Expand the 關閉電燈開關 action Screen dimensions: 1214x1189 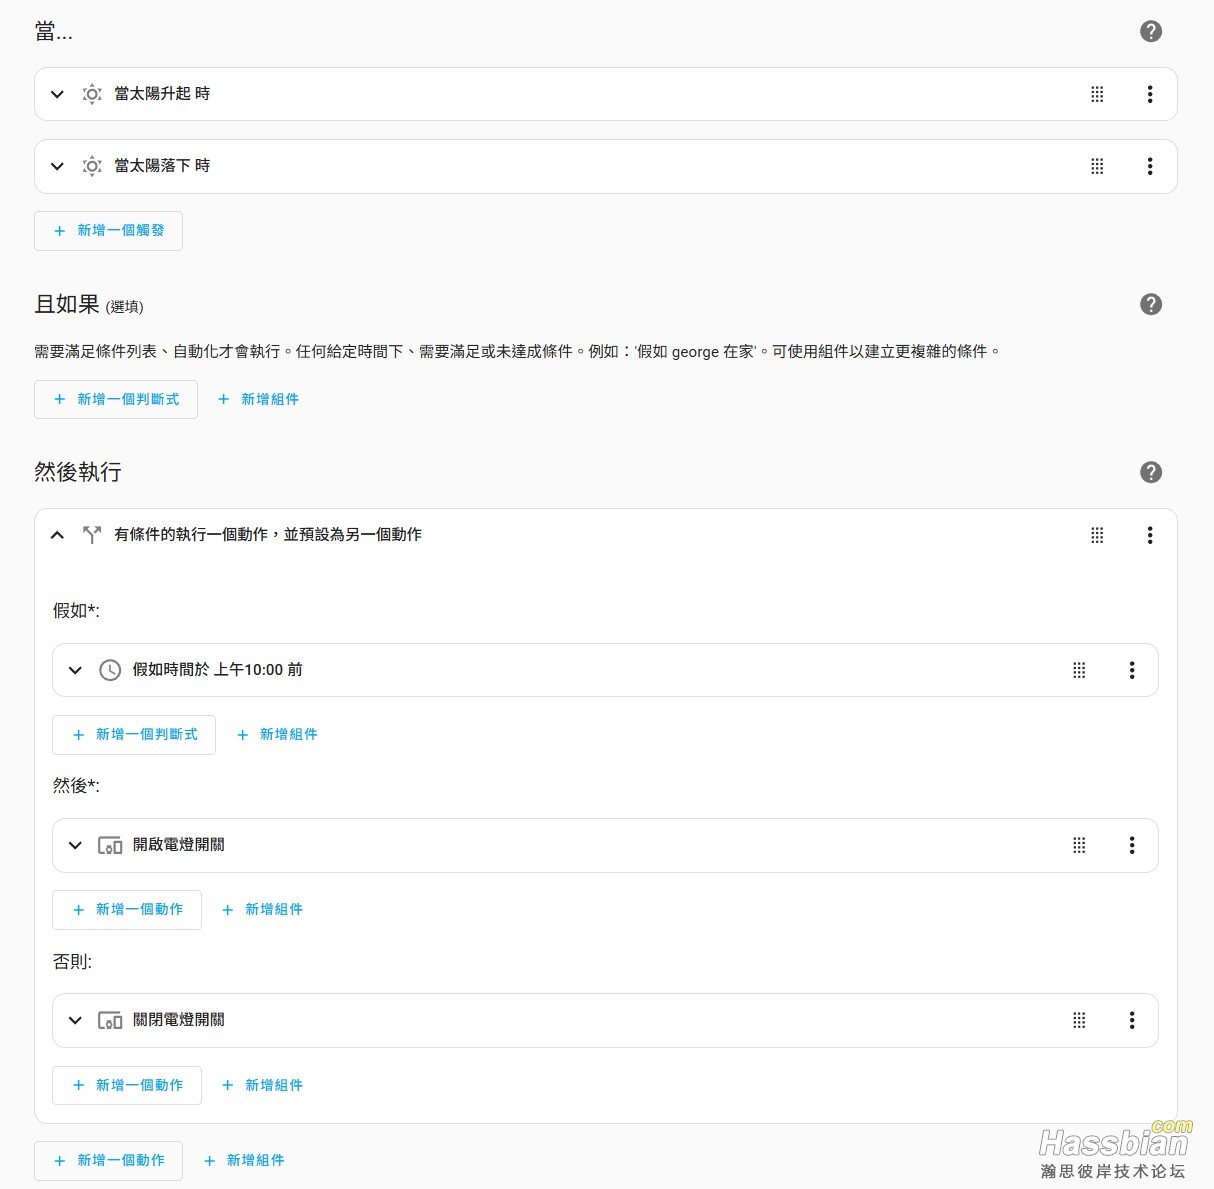75,1020
